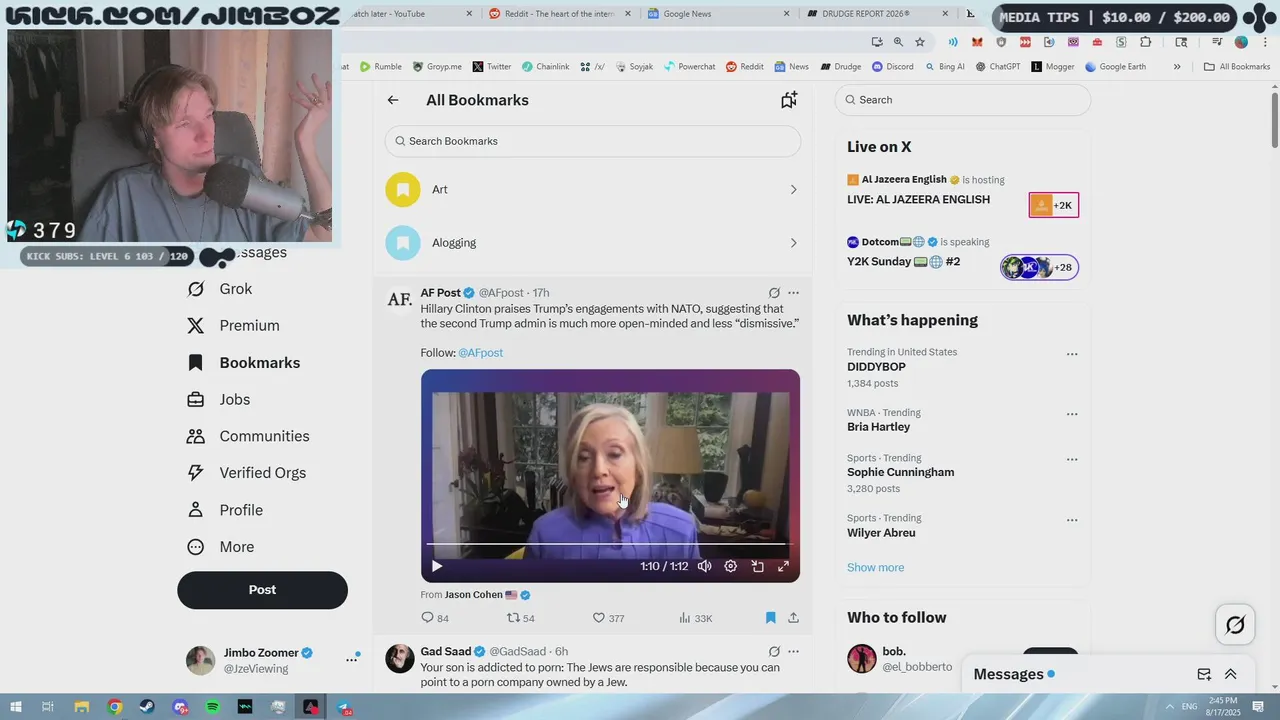Open Grok in the sidebar
This screenshot has height=720, width=1280.
220,289
